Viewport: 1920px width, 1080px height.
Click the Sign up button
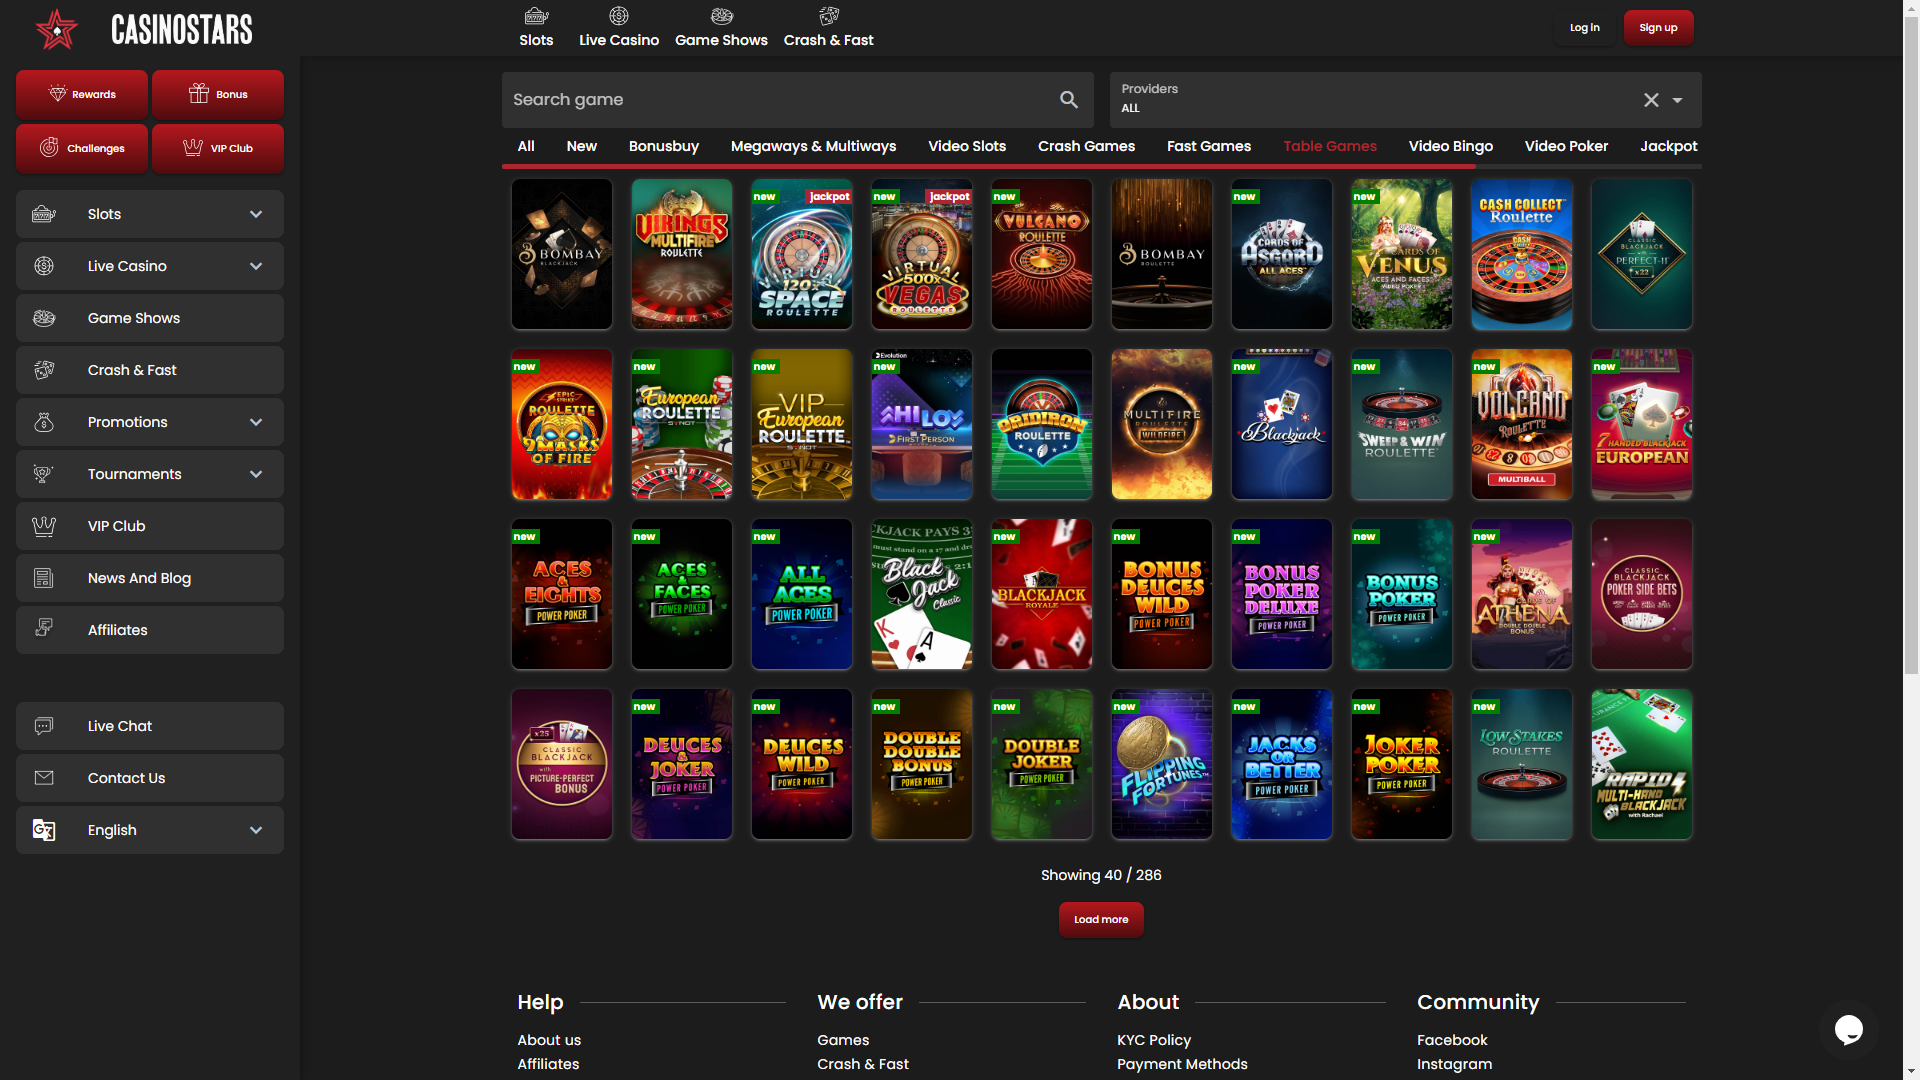click(x=1658, y=28)
